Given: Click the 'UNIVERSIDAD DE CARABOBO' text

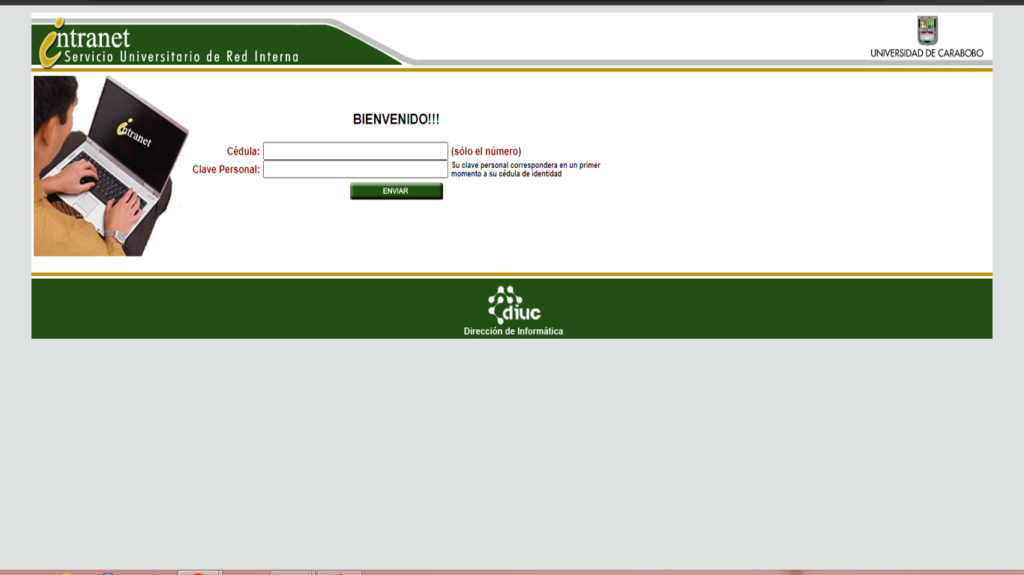Looking at the screenshot, I should (x=927, y=53).
